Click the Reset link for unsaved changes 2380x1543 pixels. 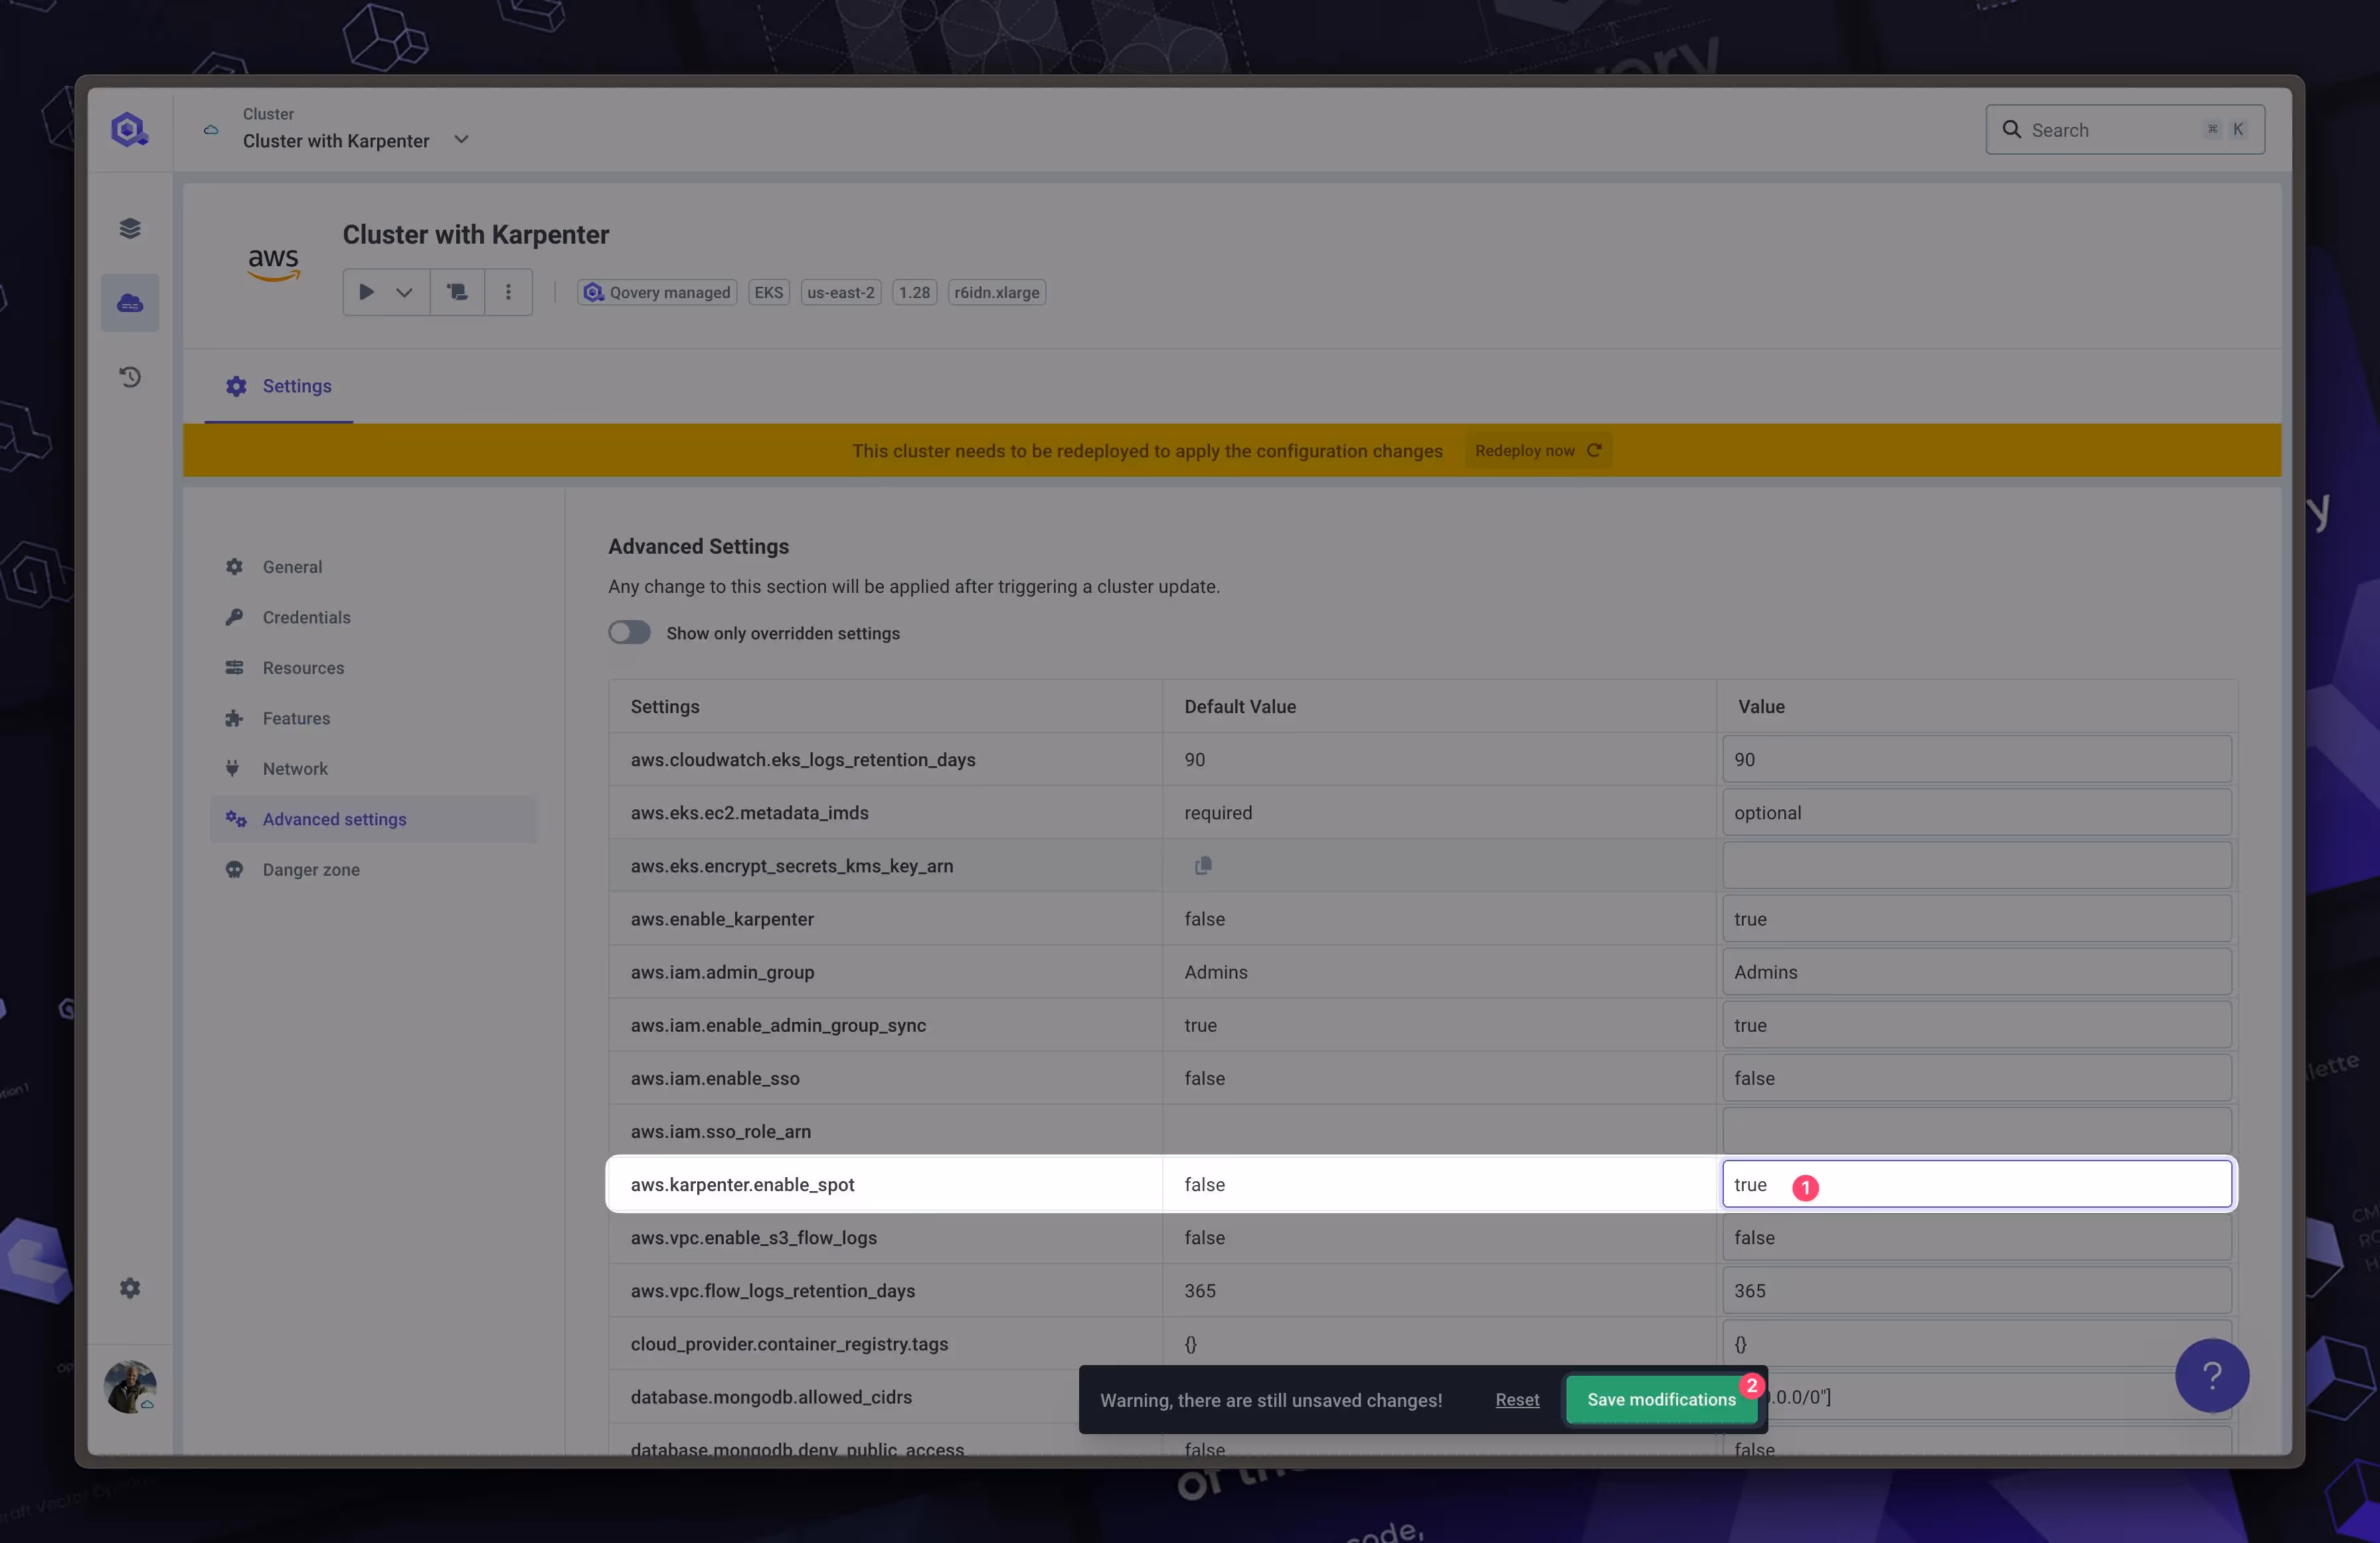pyautogui.click(x=1517, y=1400)
